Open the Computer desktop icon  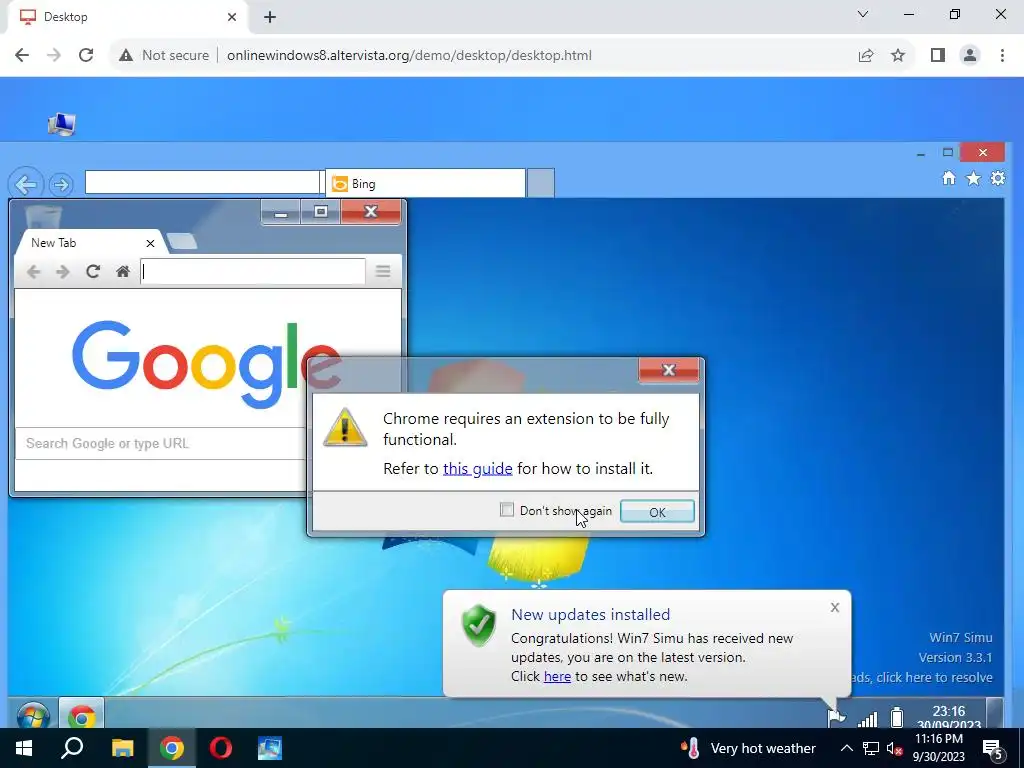[61, 124]
